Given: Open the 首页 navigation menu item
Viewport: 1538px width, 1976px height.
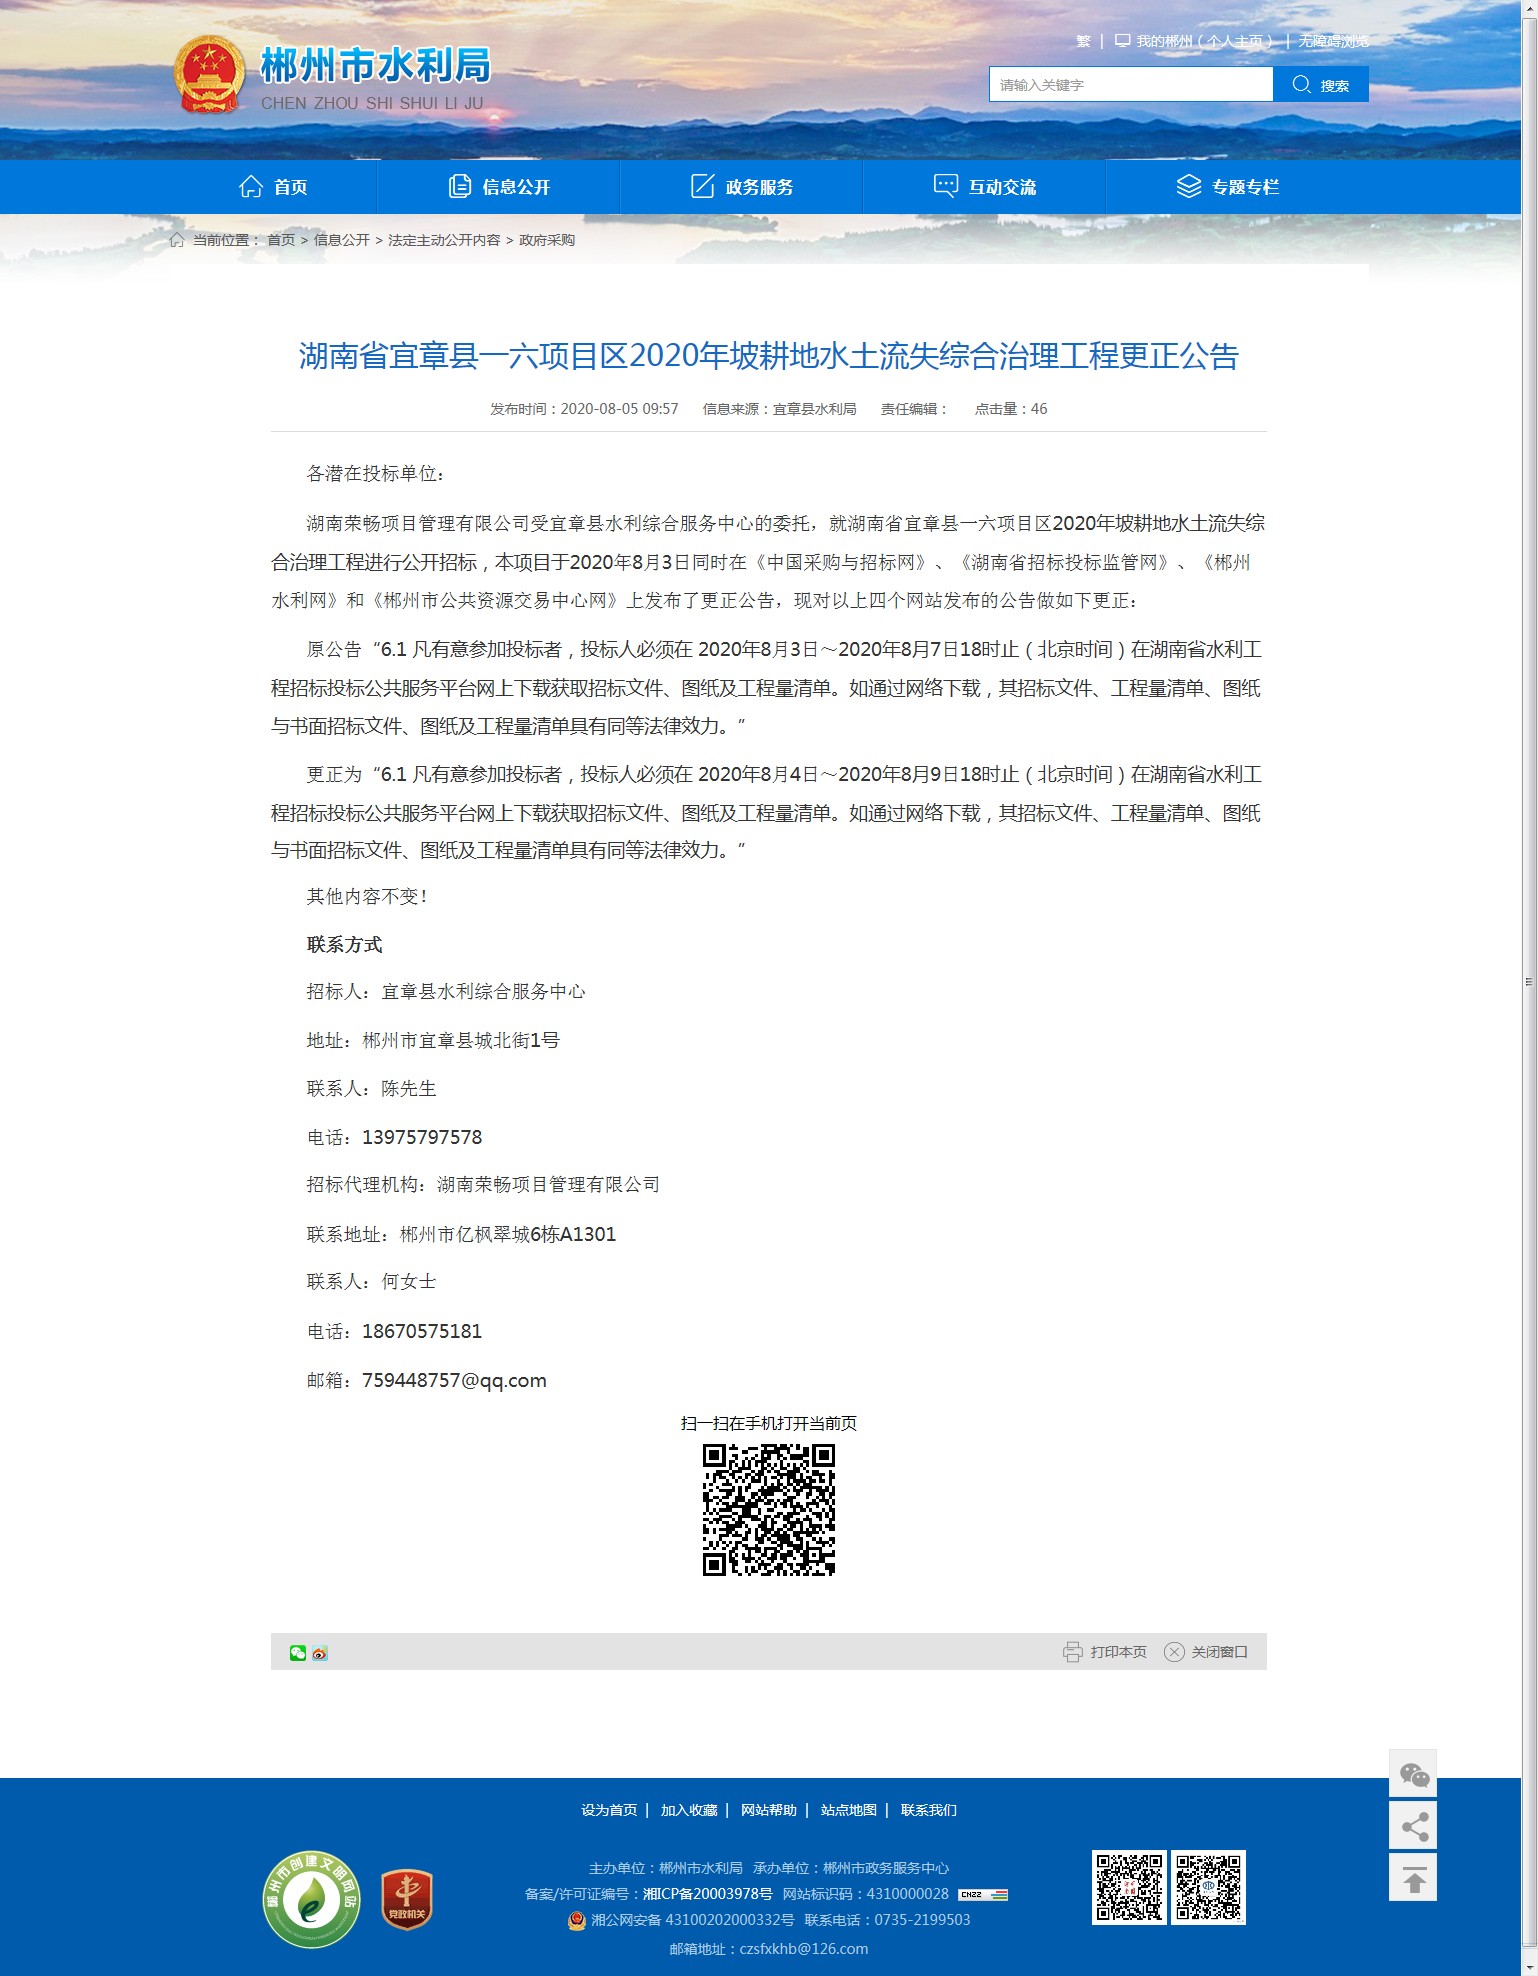Looking at the screenshot, I should tap(273, 187).
